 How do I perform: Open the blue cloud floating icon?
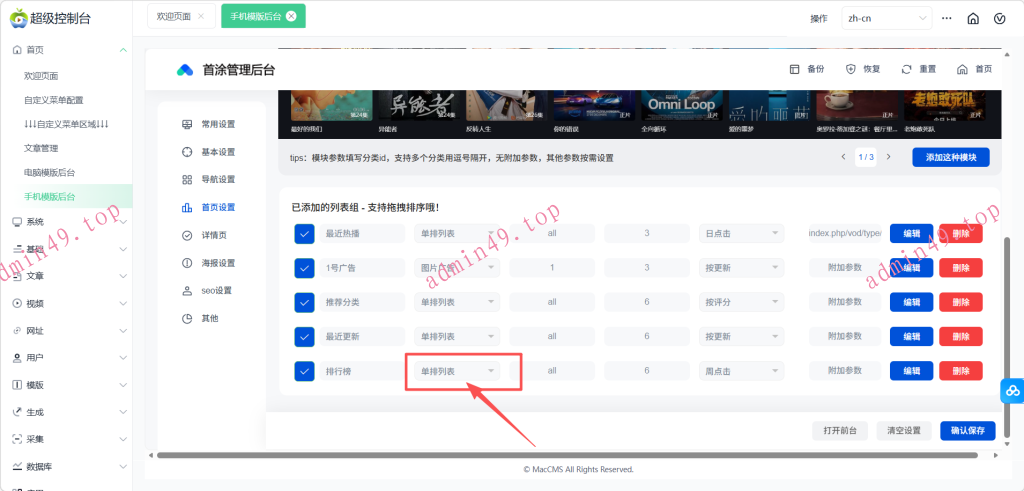pos(1011,391)
